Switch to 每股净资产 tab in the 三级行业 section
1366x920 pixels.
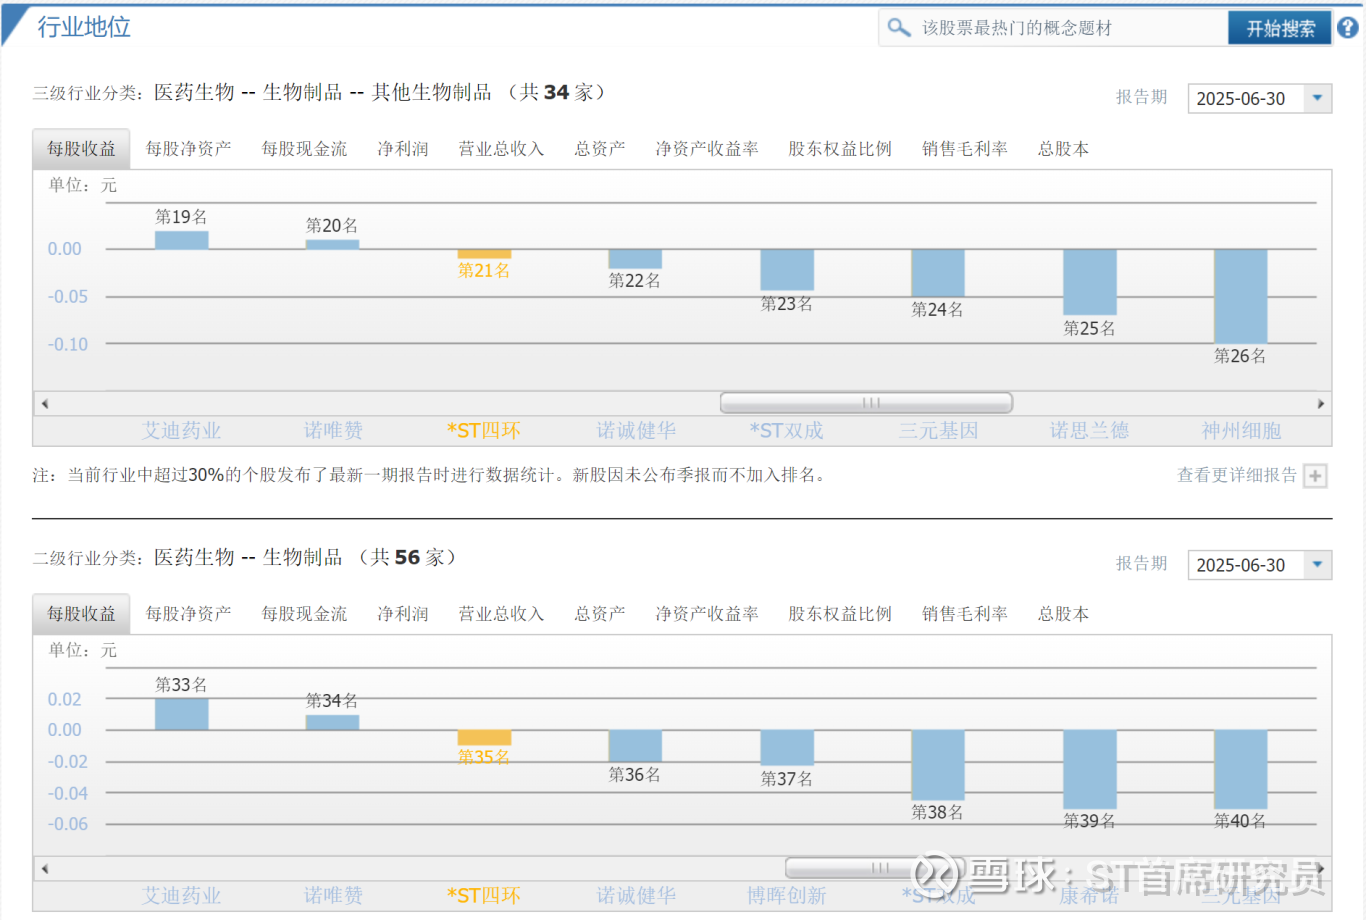pos(189,149)
